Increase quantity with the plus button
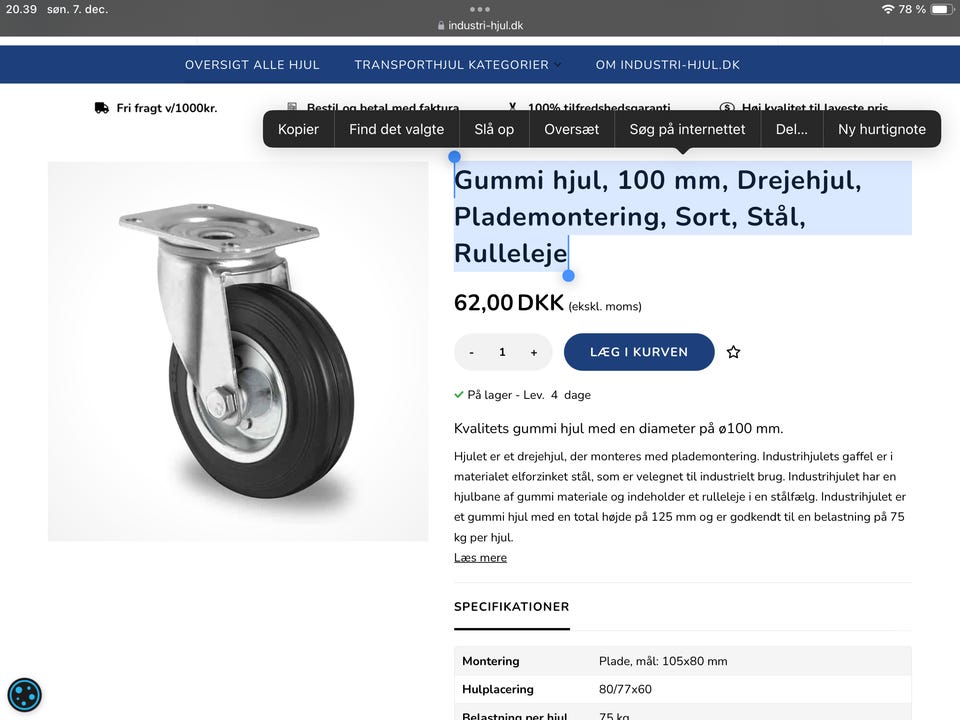Image resolution: width=960 pixels, height=720 pixels. (534, 352)
